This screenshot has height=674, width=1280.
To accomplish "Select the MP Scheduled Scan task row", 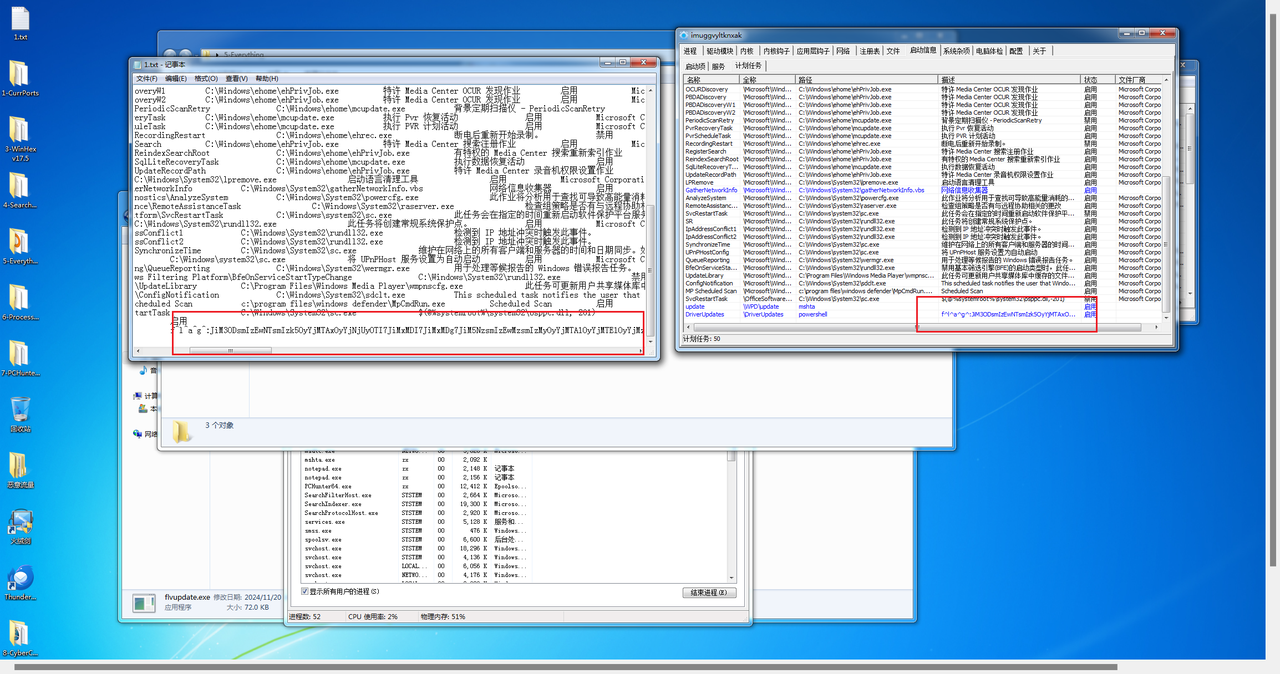I will click(x=922, y=291).
